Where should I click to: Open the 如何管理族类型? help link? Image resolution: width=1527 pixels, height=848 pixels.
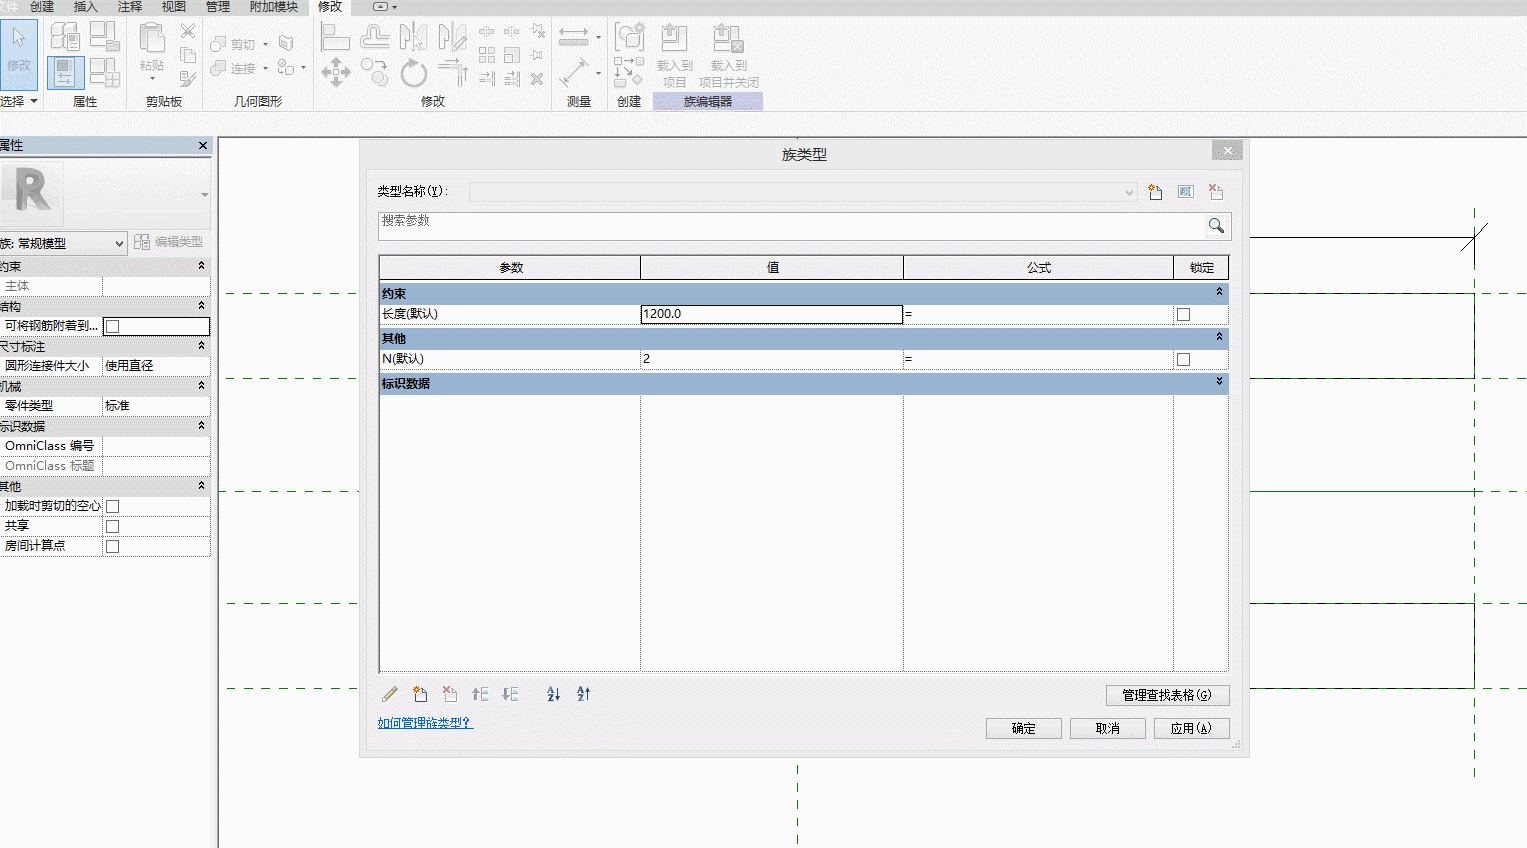point(424,723)
